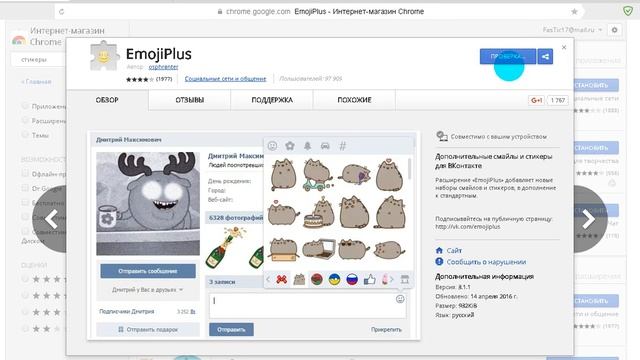Select the flower emoji category tab
This screenshot has width=640, height=360.
pos(290,146)
